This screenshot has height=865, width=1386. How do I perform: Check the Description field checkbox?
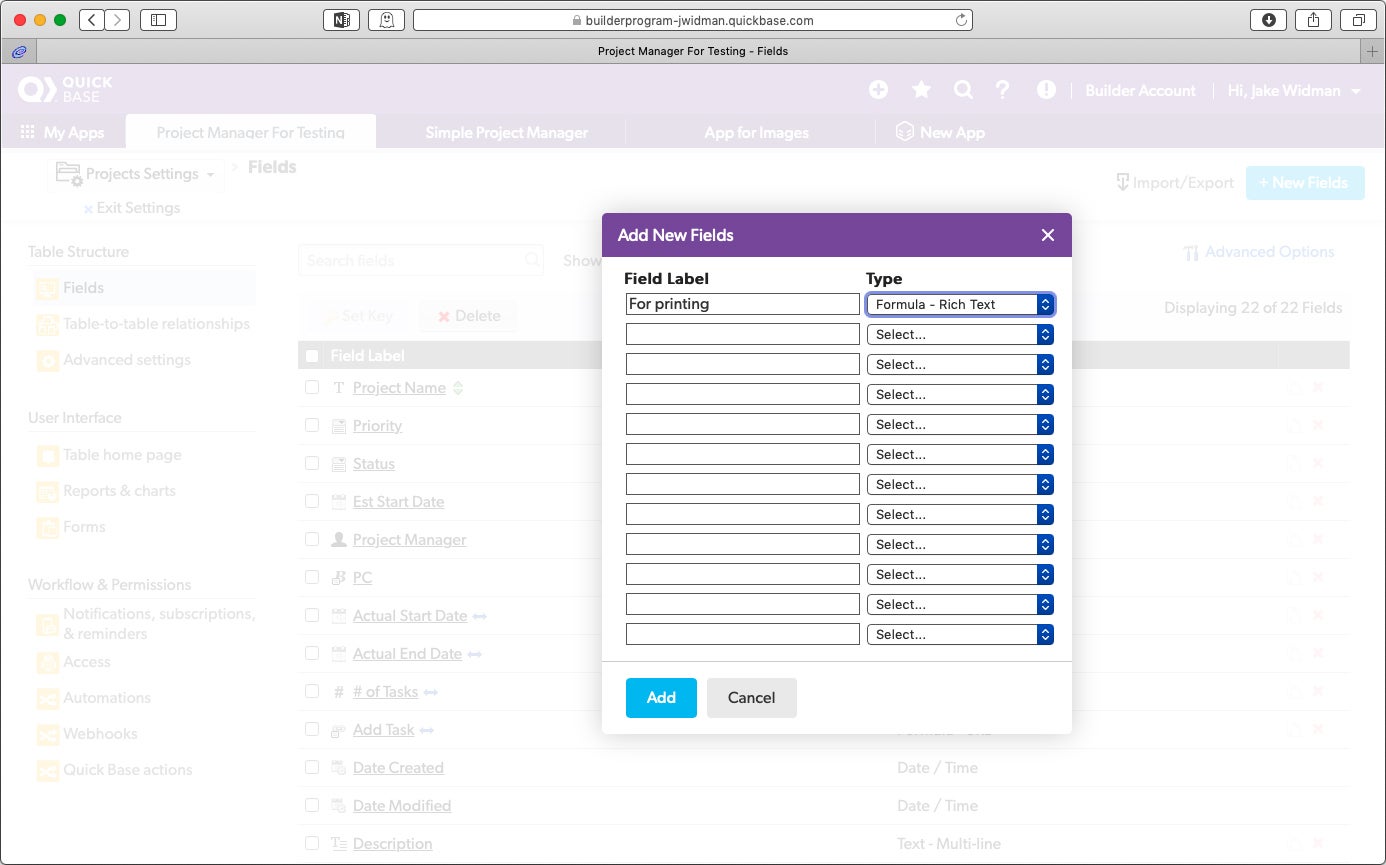point(312,843)
